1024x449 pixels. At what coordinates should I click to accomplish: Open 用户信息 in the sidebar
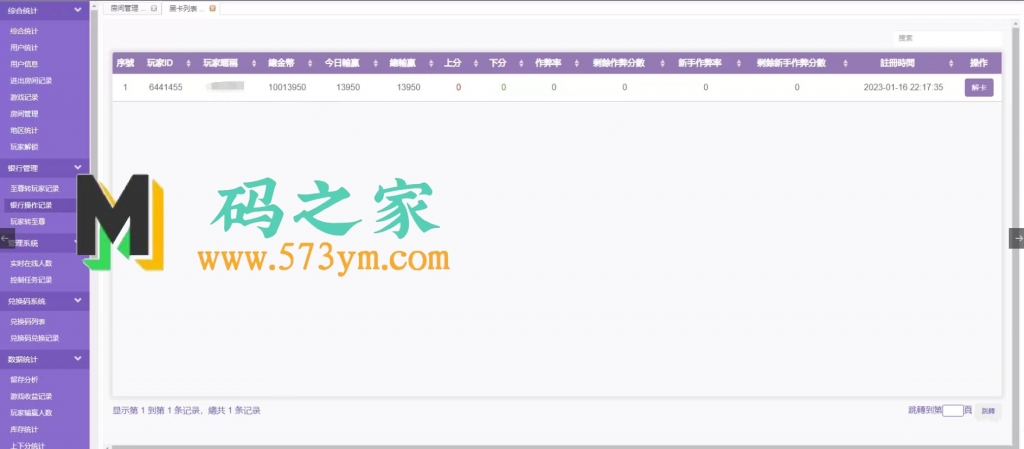pos(24,64)
